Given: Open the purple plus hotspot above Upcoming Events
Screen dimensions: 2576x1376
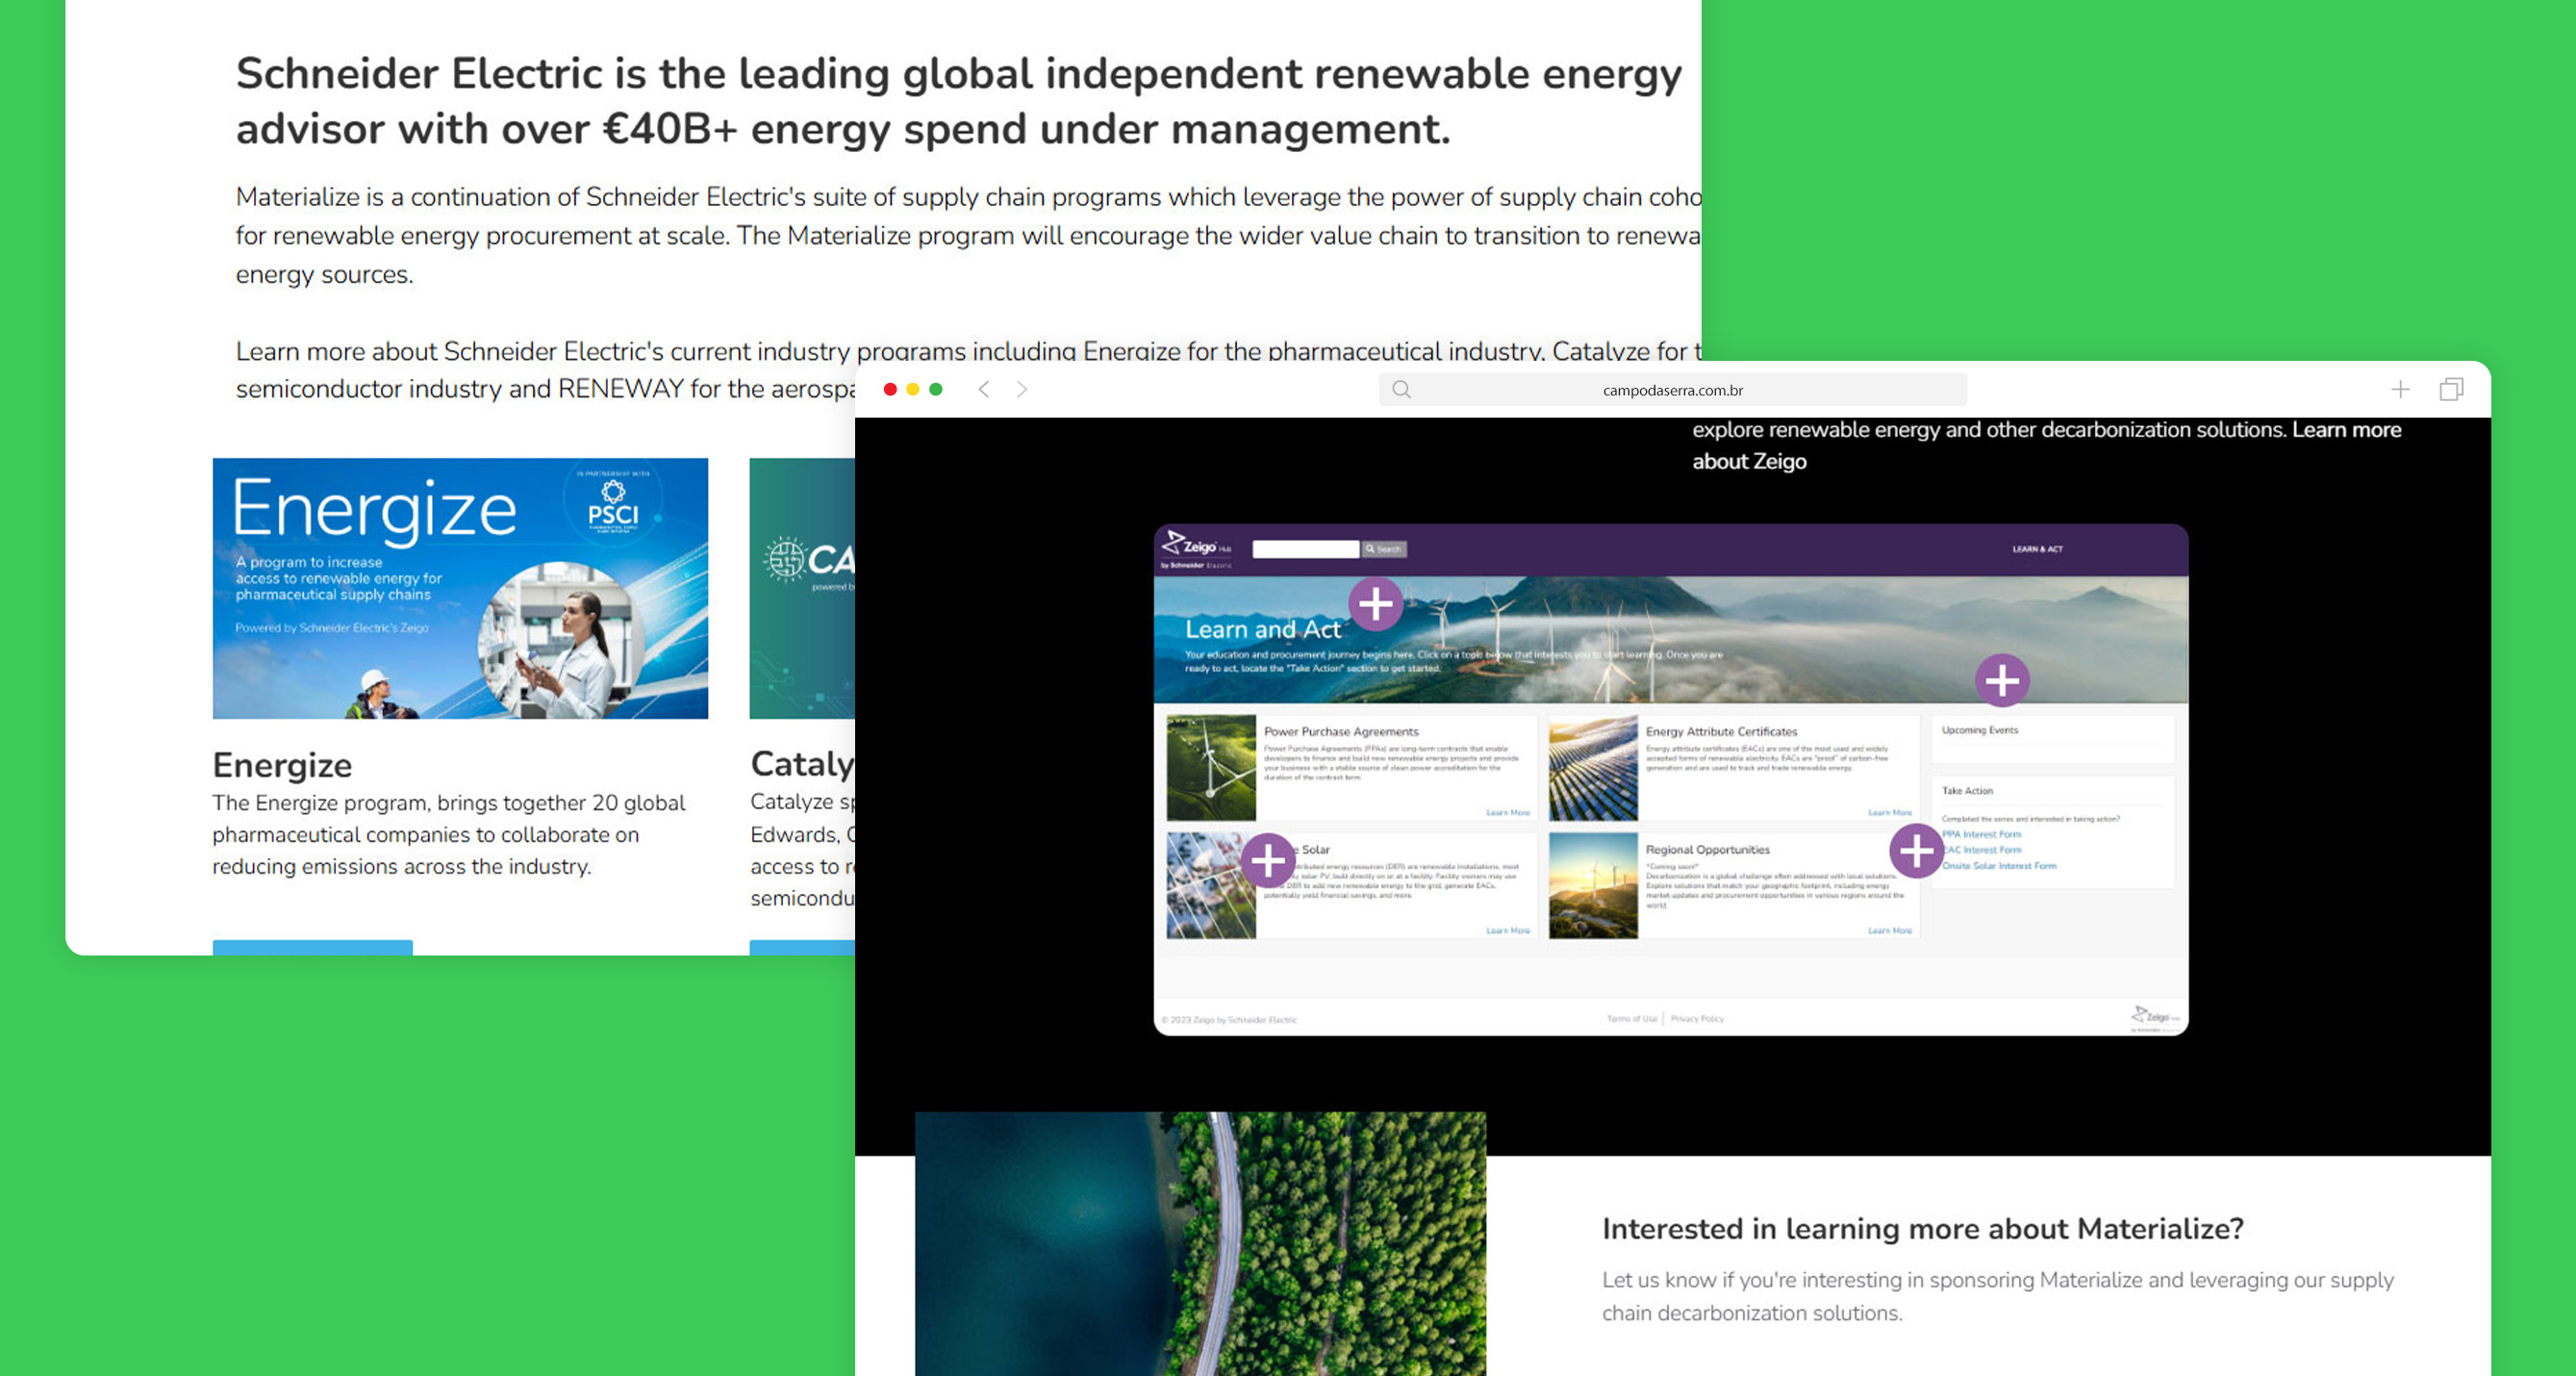Looking at the screenshot, I should pyautogui.click(x=2002, y=681).
